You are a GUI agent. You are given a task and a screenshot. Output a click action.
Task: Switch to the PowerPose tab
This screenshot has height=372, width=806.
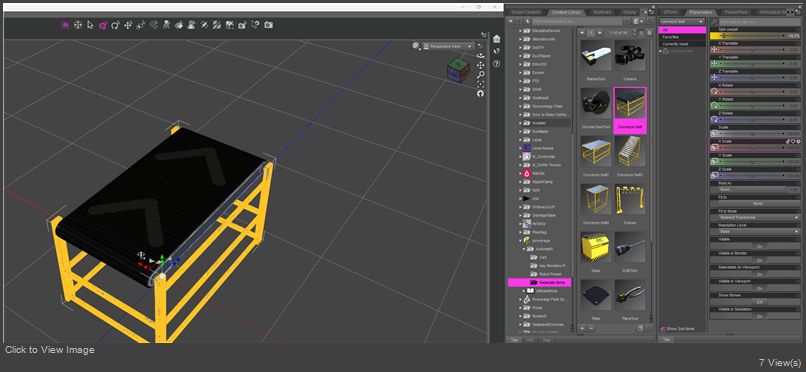735,12
